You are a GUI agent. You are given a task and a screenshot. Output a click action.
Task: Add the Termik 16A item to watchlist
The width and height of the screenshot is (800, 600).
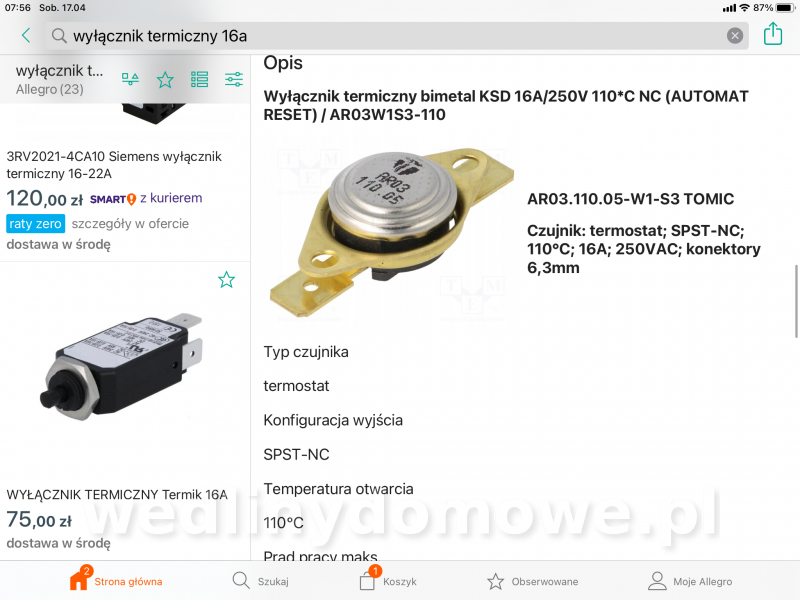(227, 280)
